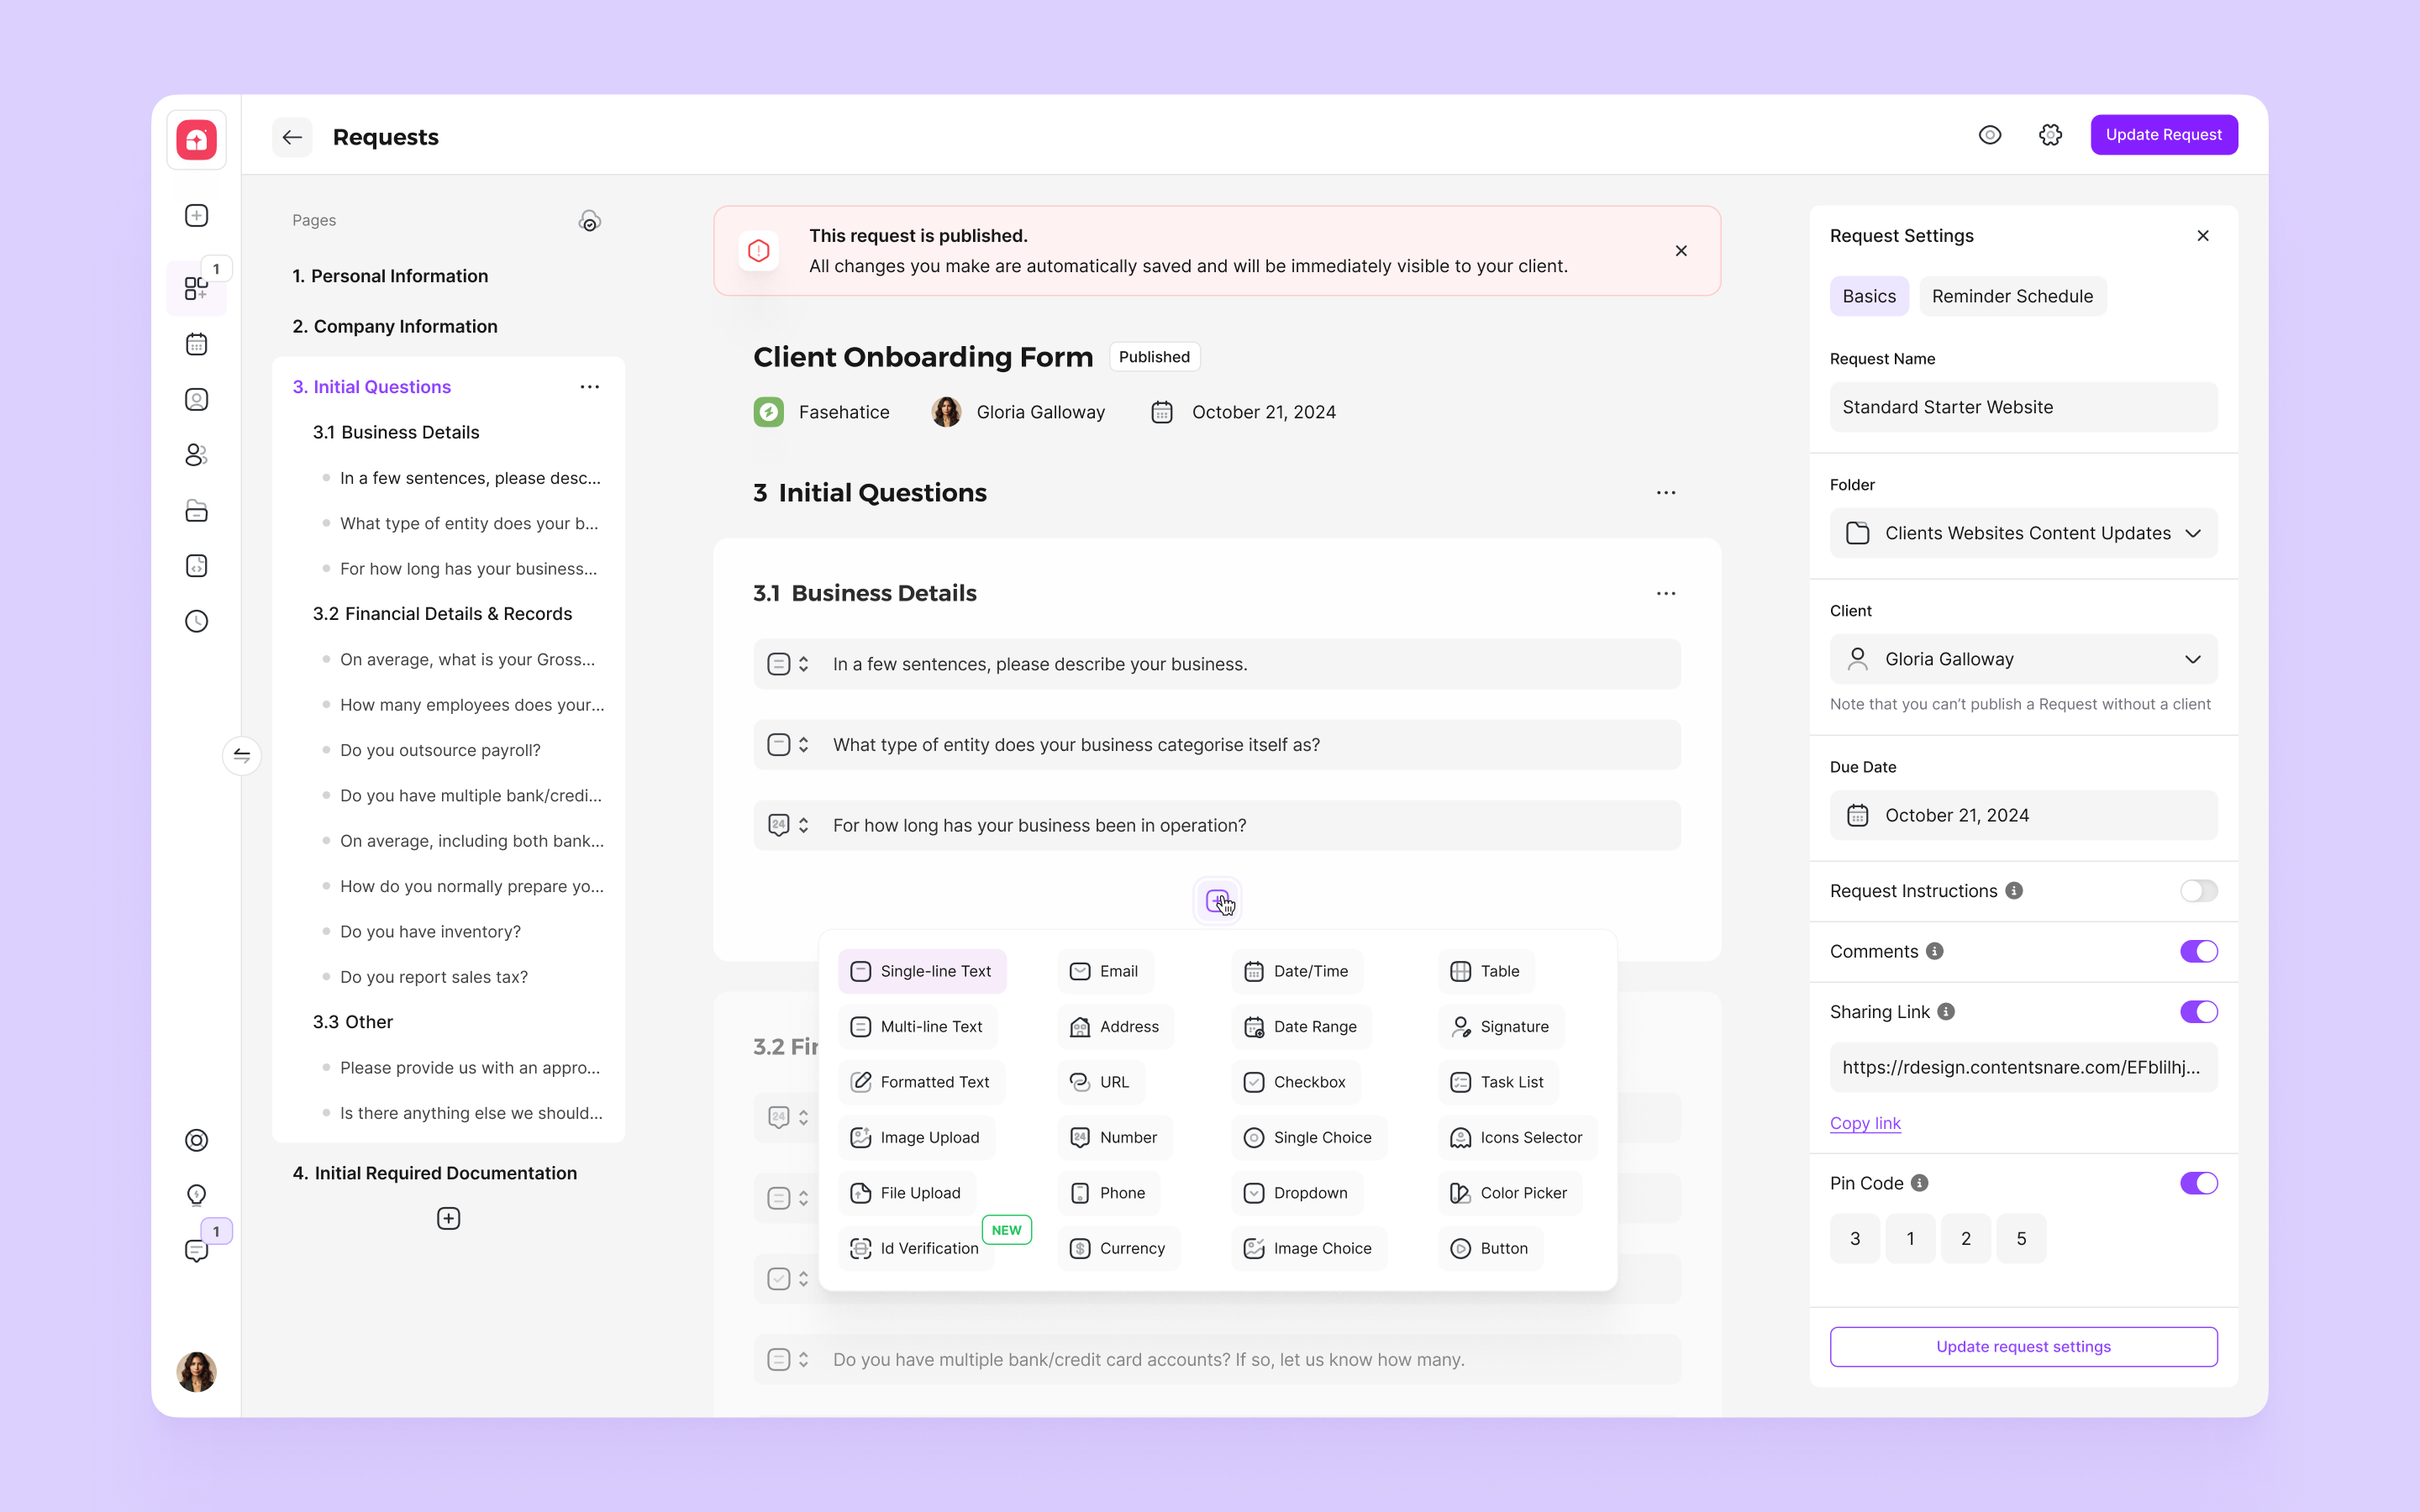Turn off the Sharing Link toggle
The width and height of the screenshot is (2420, 1512).
point(2199,1012)
